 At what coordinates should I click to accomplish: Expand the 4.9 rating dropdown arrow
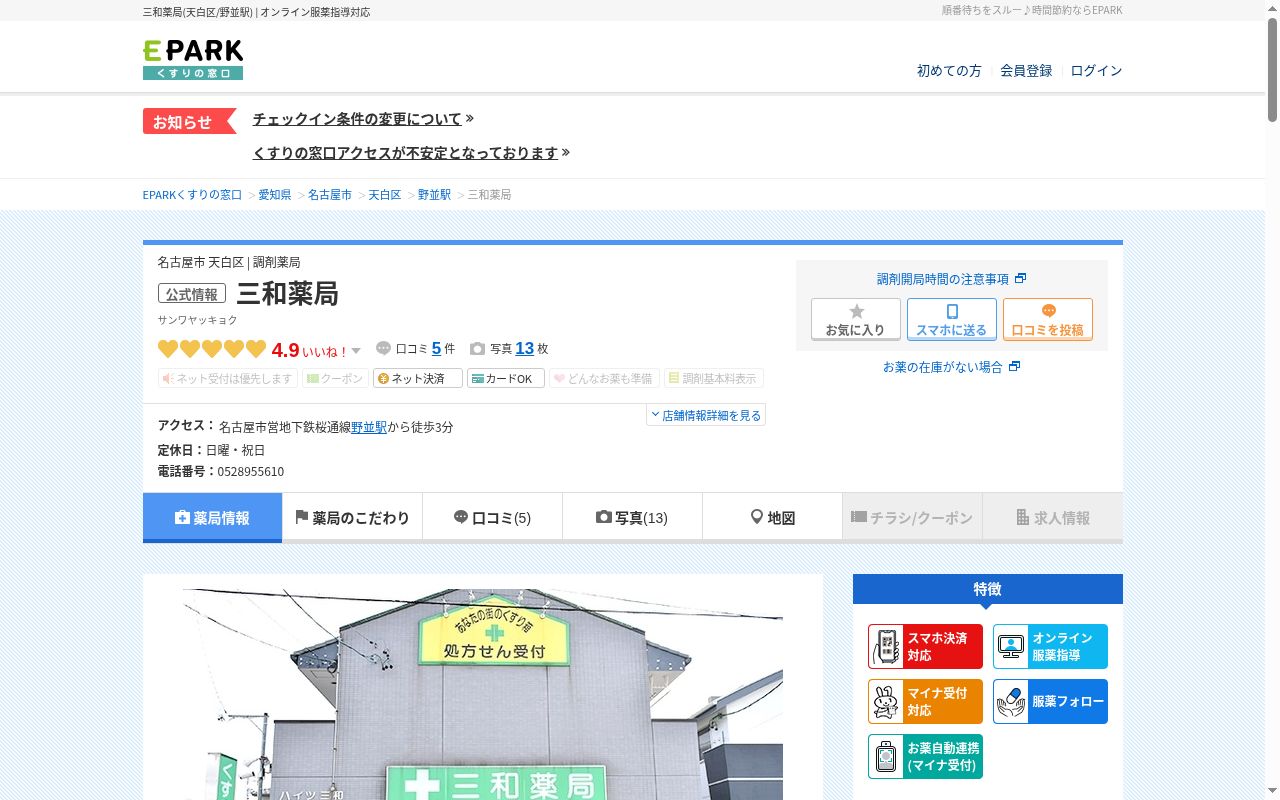pos(356,351)
